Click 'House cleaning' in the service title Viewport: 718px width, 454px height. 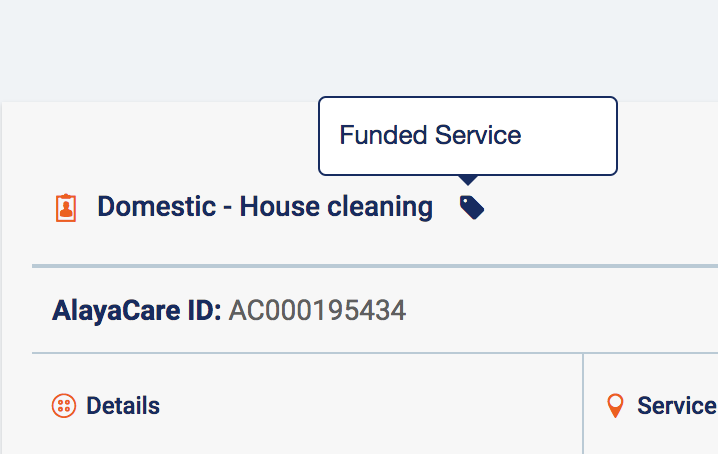coord(336,207)
